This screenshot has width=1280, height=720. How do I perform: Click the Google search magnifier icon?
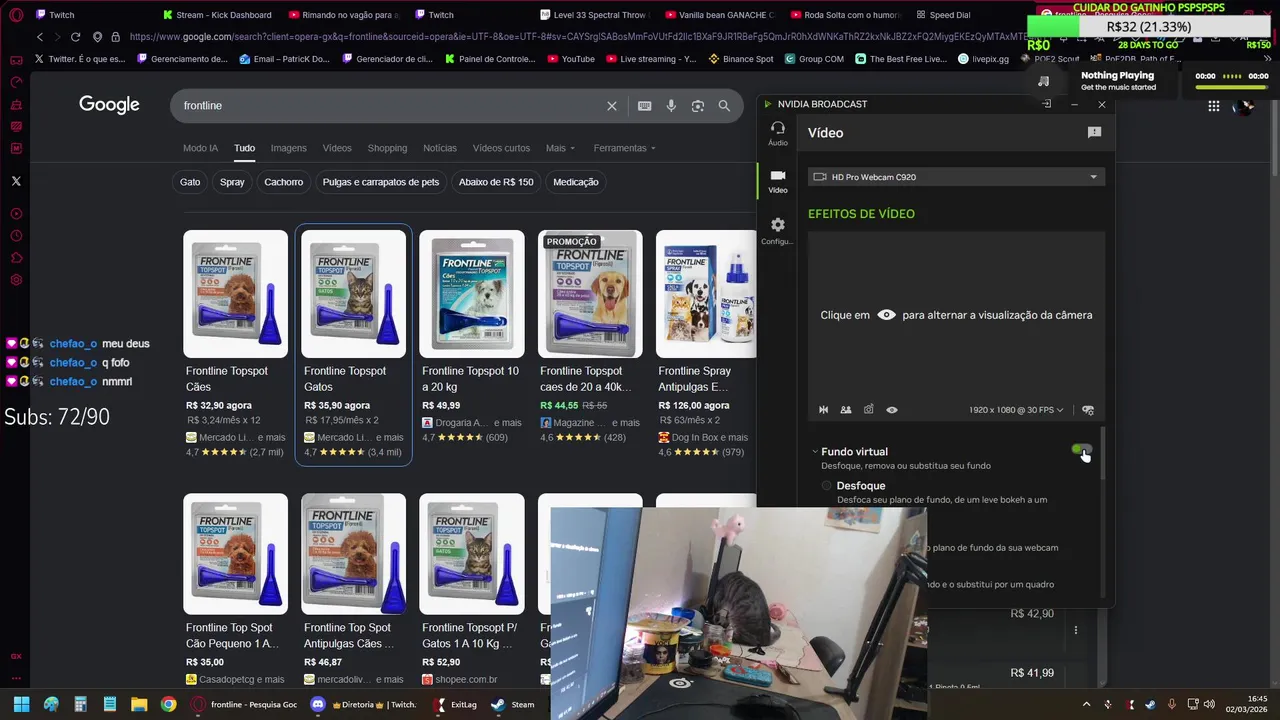724,106
